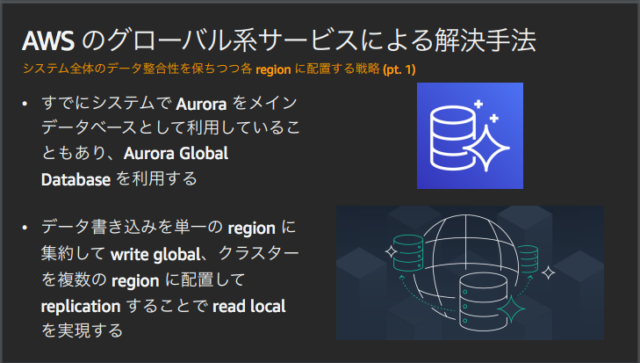Click the orange subtitle mentioning 'region' and '(pt. 1)'
The height and width of the screenshot is (363, 640).
[x=219, y=69]
